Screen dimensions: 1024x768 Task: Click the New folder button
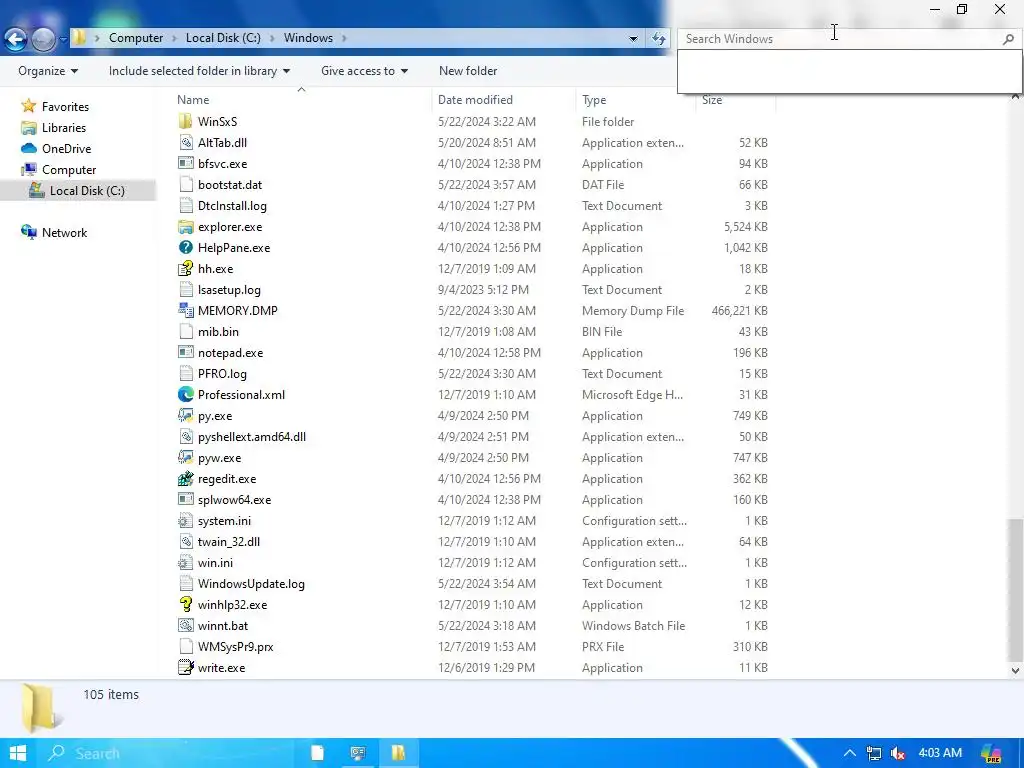[x=468, y=71]
